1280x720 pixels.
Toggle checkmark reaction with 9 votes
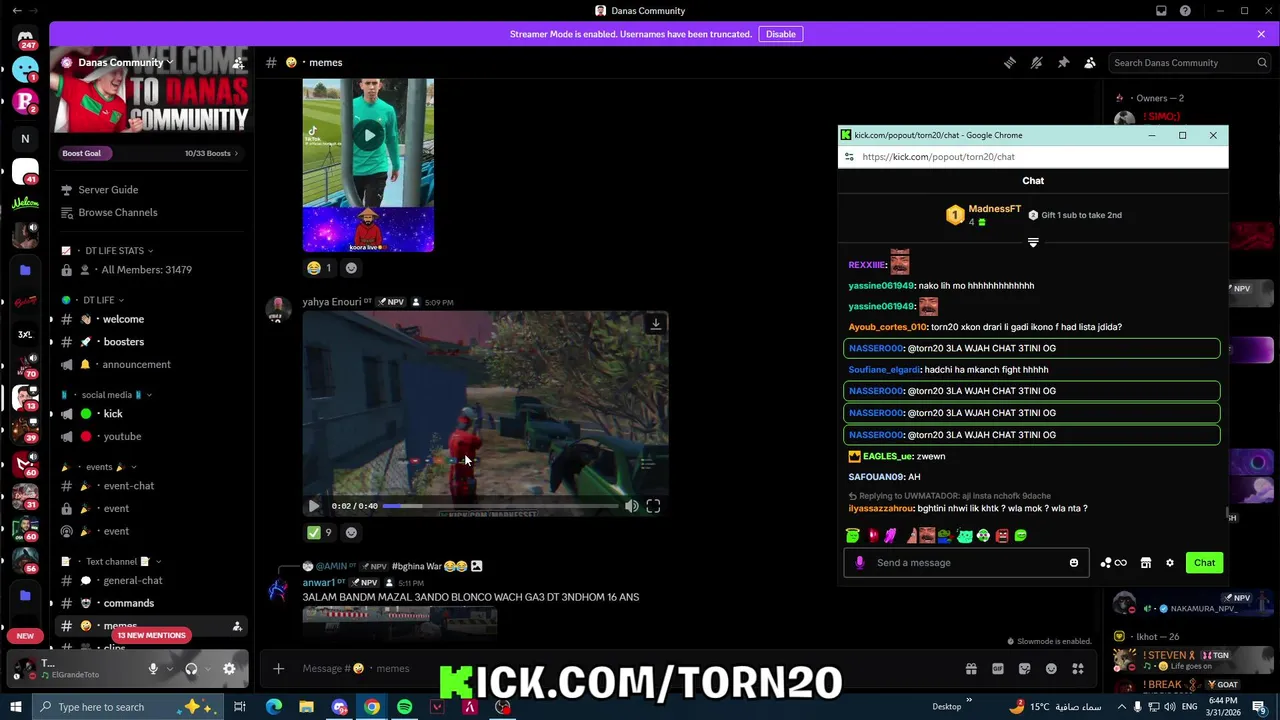click(319, 533)
